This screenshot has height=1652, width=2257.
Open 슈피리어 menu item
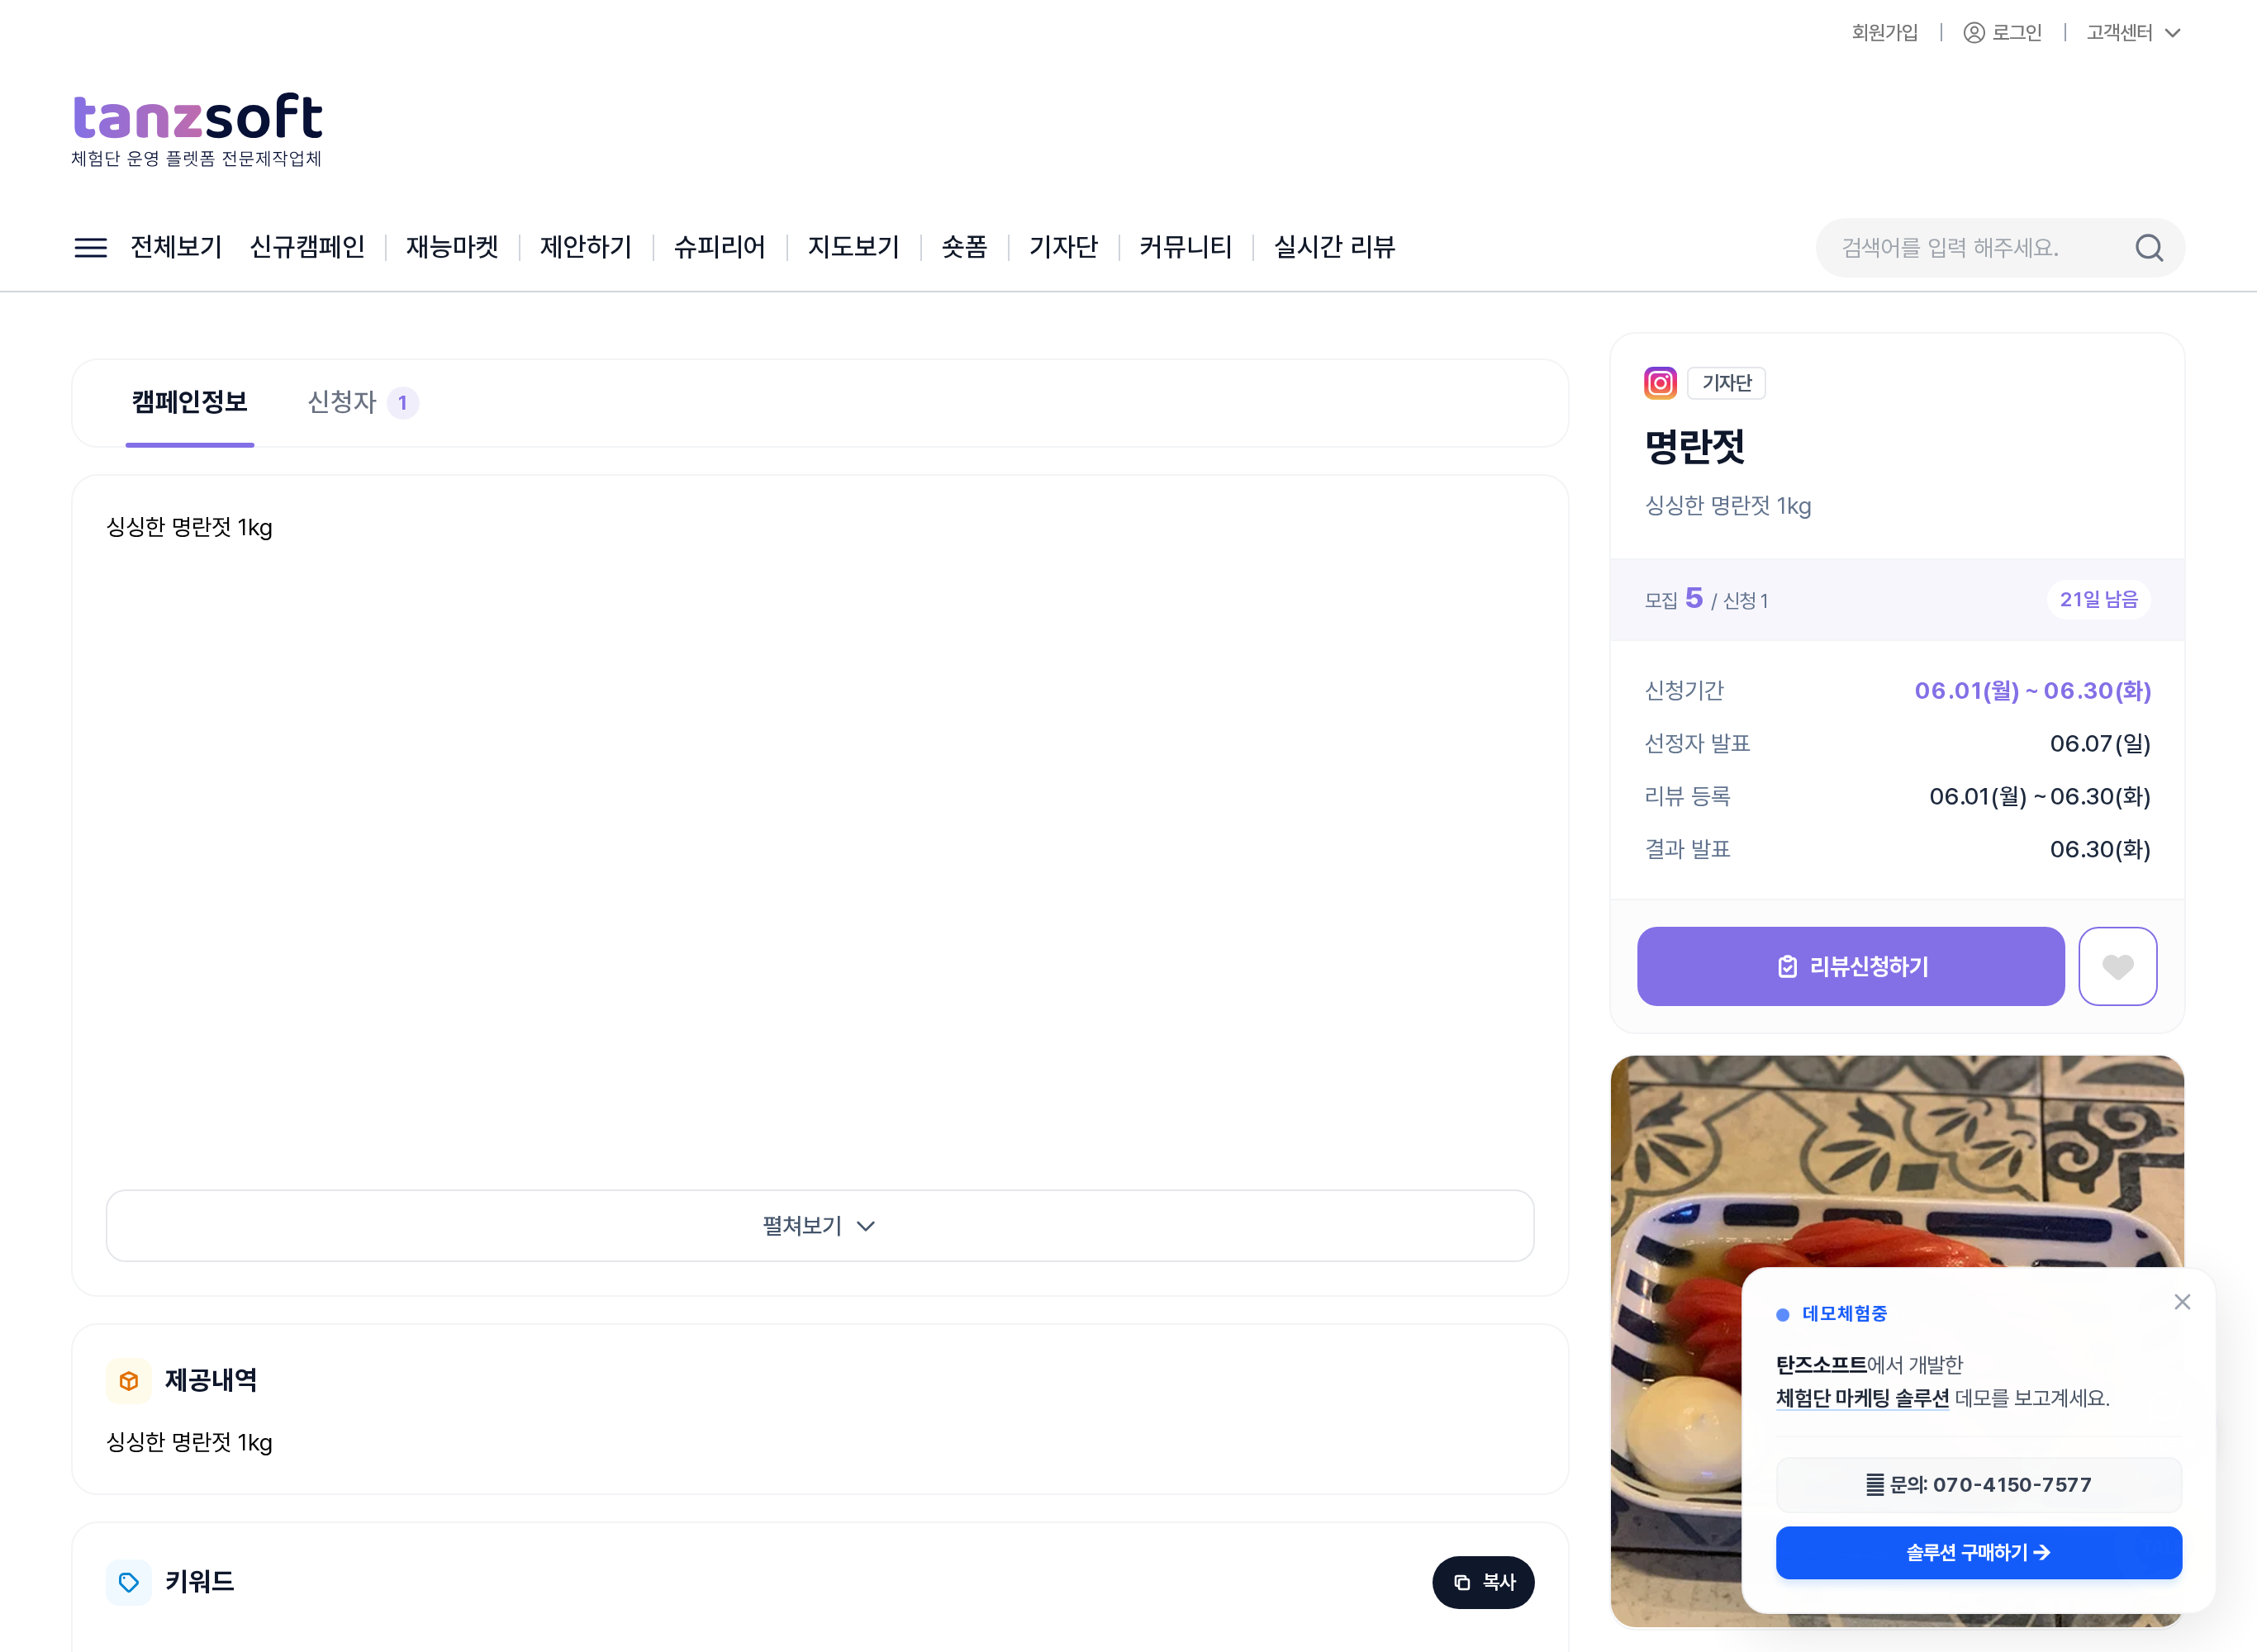click(720, 247)
